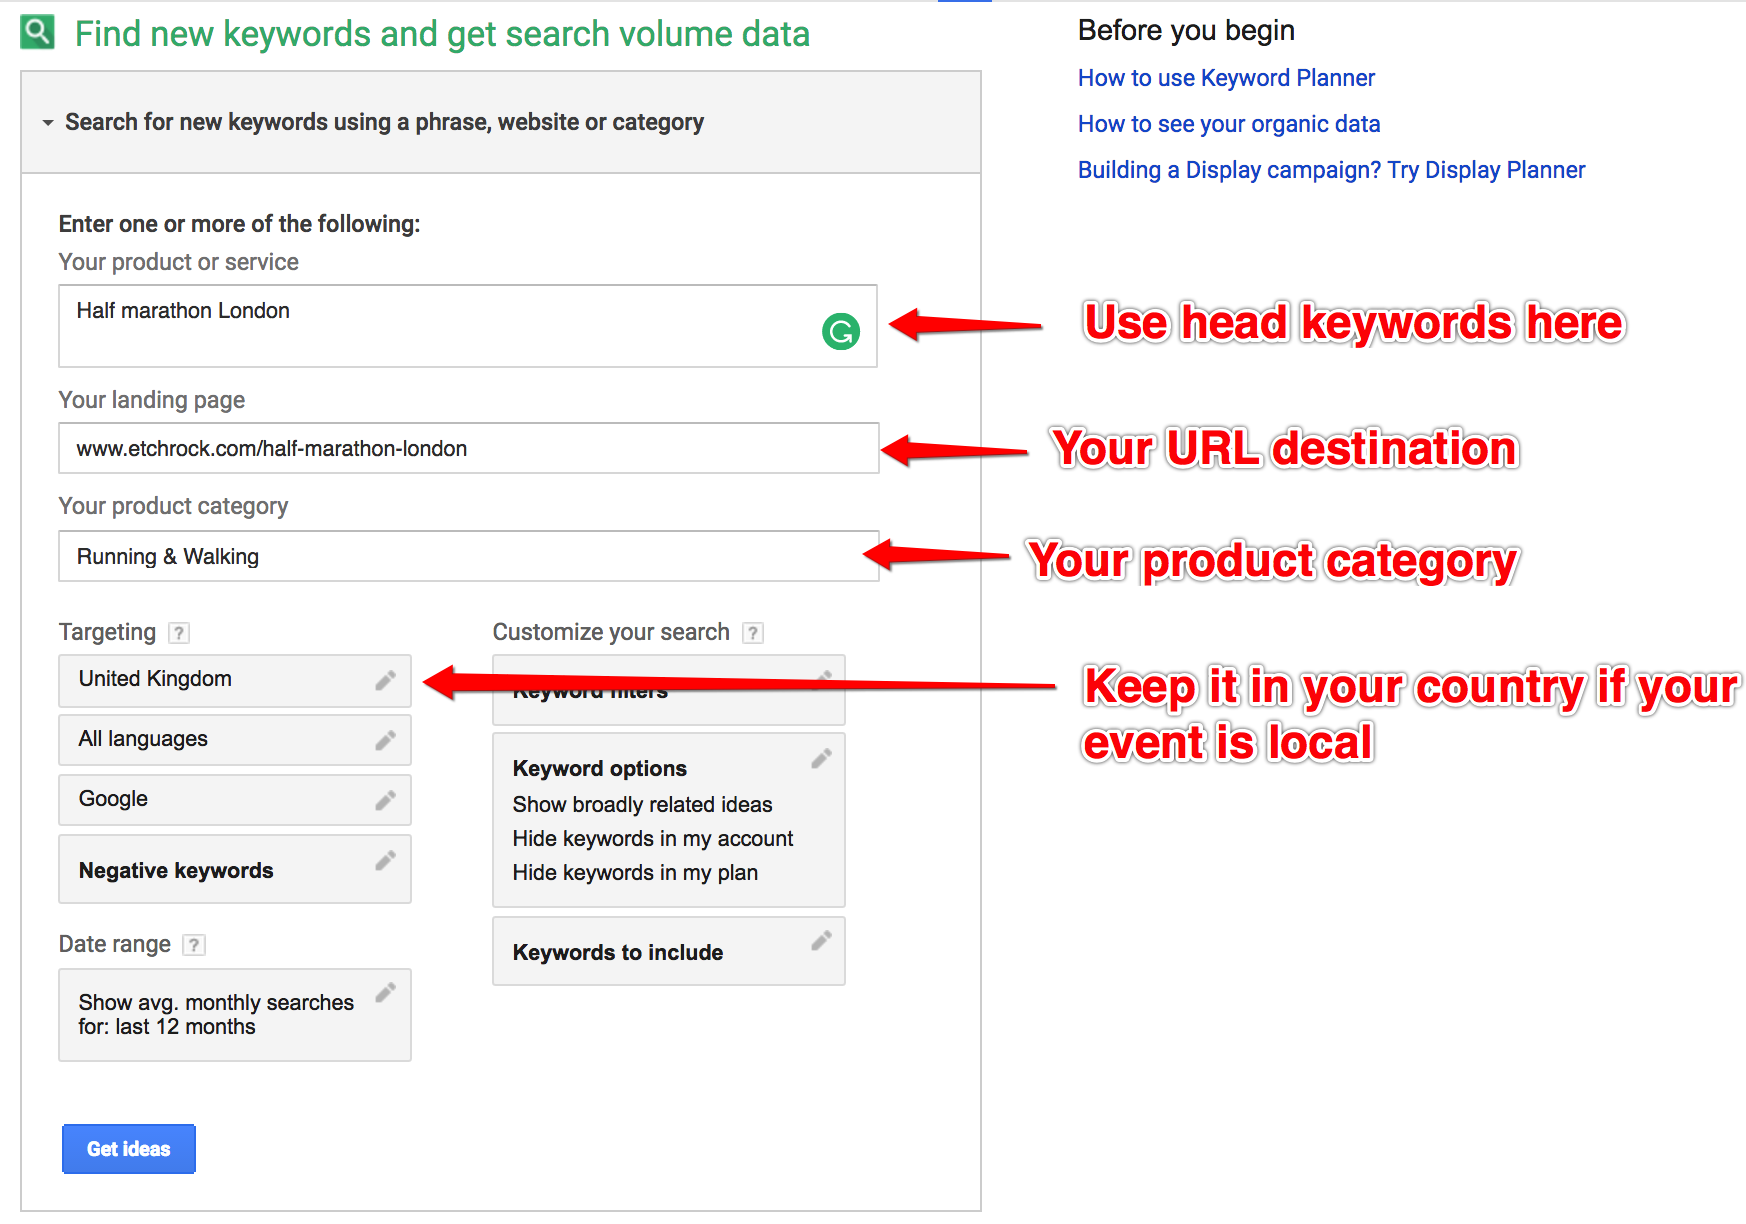The width and height of the screenshot is (1746, 1224).
Task: Open How to see your organic data
Action: [1229, 124]
